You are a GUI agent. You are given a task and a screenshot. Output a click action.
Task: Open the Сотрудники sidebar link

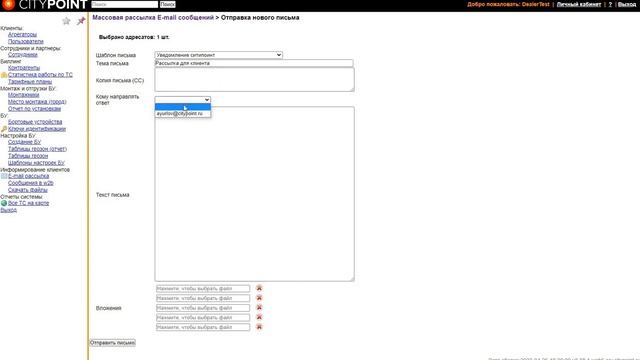point(23,55)
